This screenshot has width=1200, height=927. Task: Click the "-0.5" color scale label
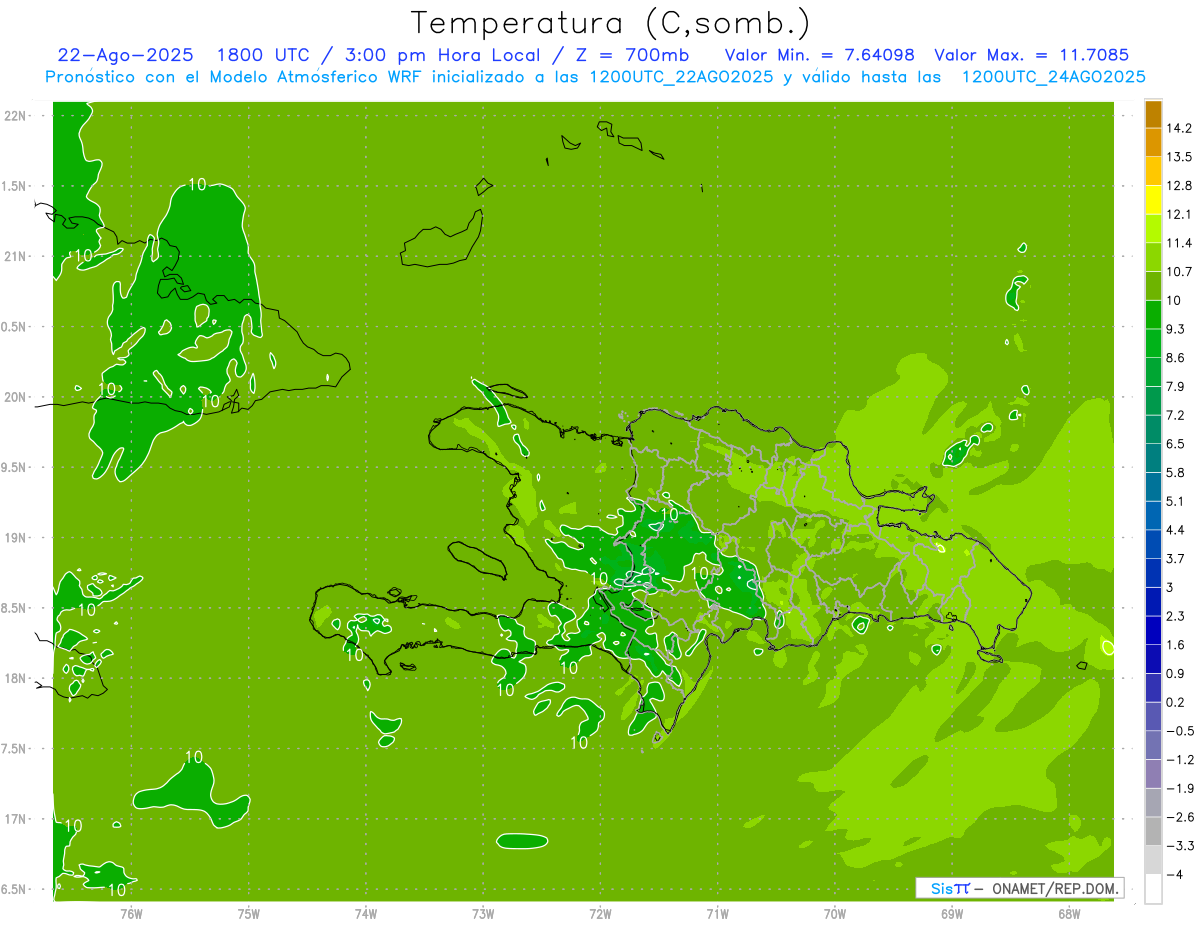[x=1180, y=731]
